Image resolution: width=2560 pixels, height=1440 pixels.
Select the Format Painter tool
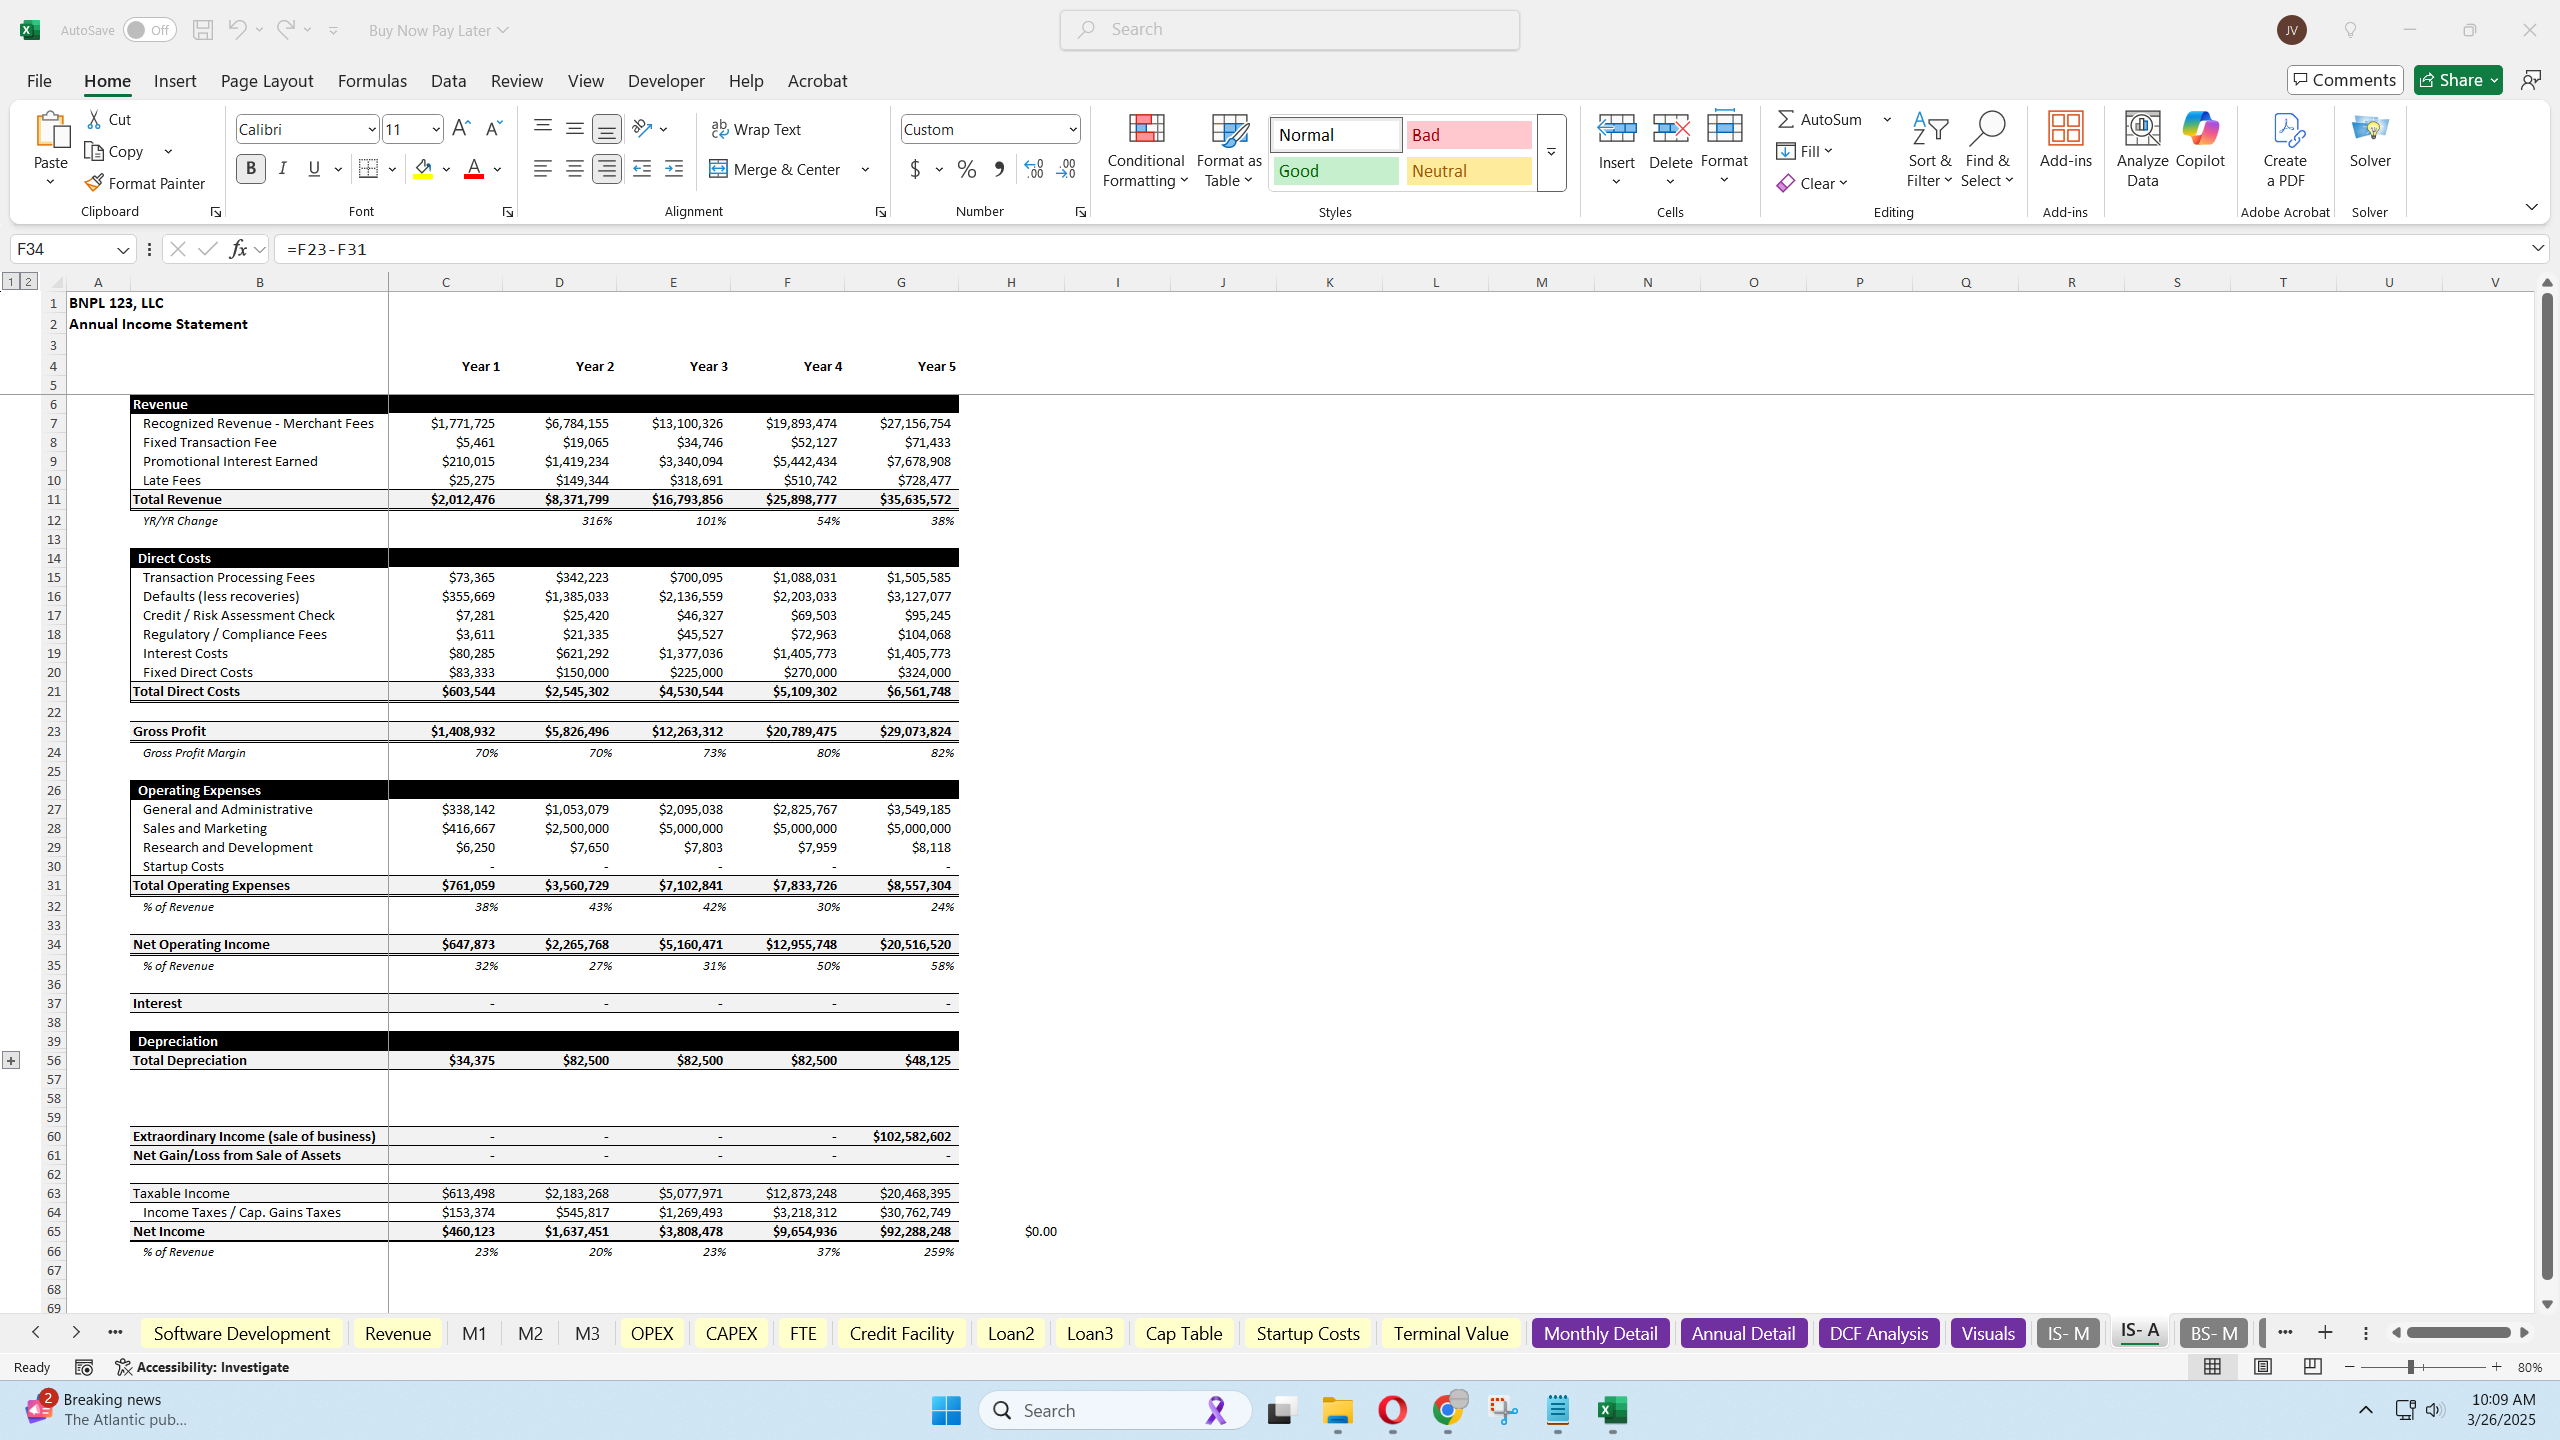pyautogui.click(x=145, y=183)
